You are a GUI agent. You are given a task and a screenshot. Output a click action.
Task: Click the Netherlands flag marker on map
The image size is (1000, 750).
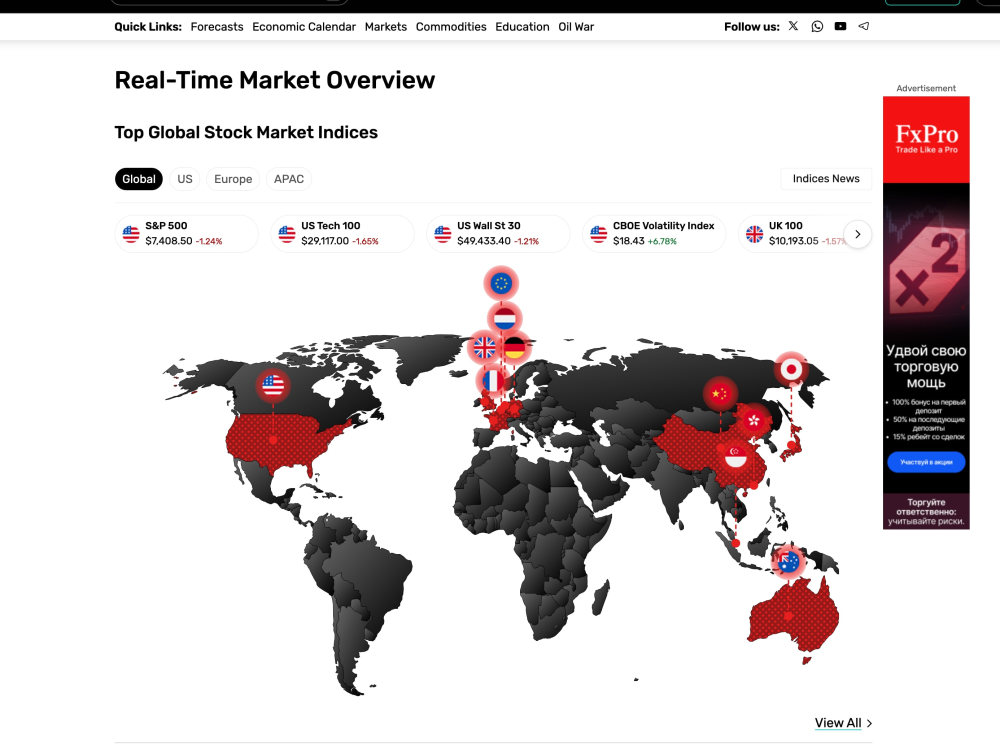(x=505, y=318)
